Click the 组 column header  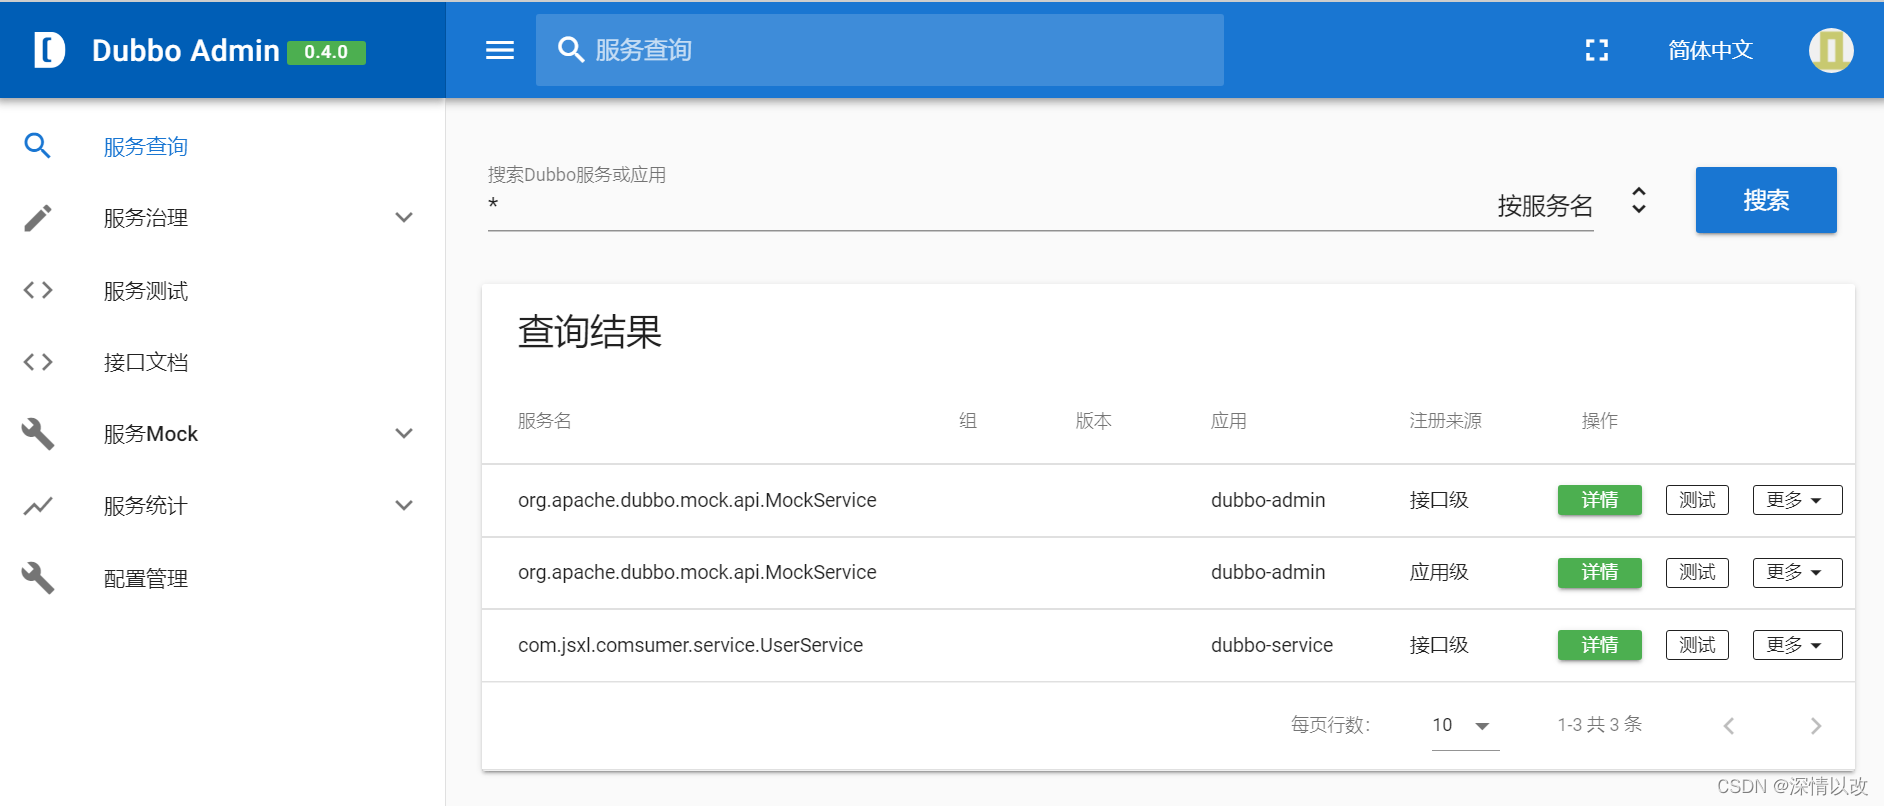[x=968, y=421]
